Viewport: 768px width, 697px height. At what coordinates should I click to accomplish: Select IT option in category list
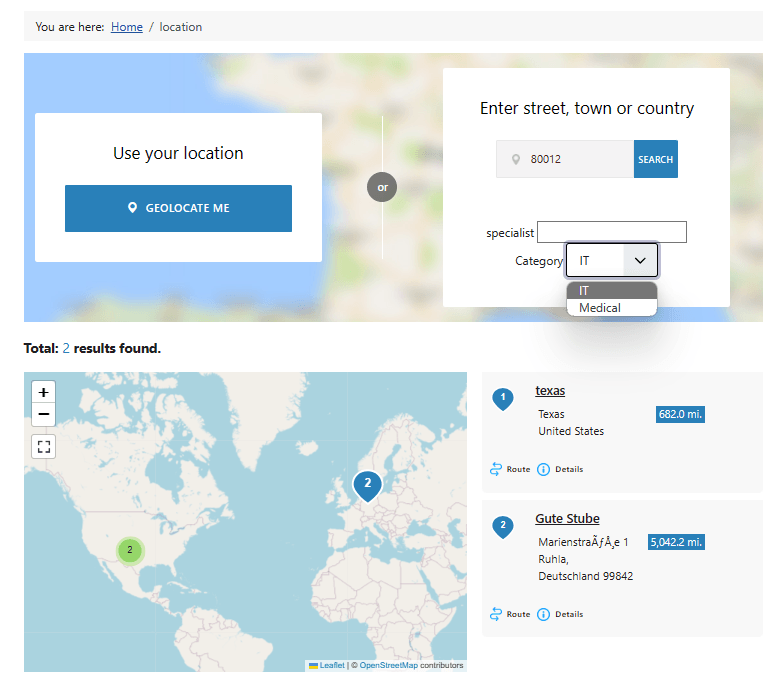click(611, 291)
